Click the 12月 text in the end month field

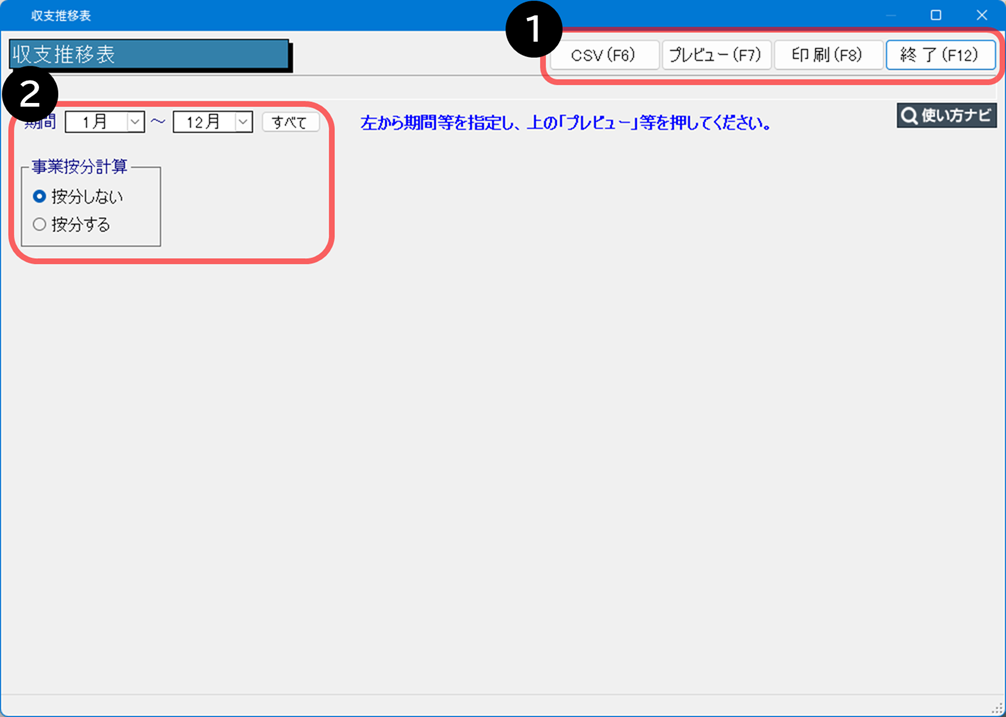pos(203,122)
